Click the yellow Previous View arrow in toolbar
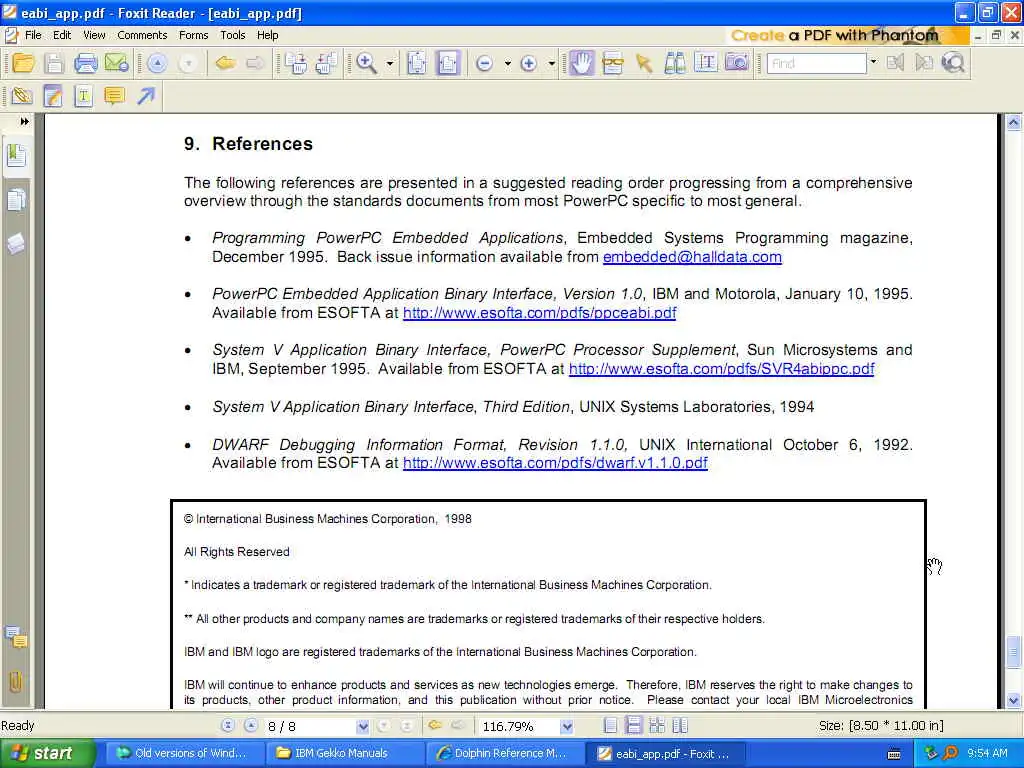The height and width of the screenshot is (768, 1024). 225,63
